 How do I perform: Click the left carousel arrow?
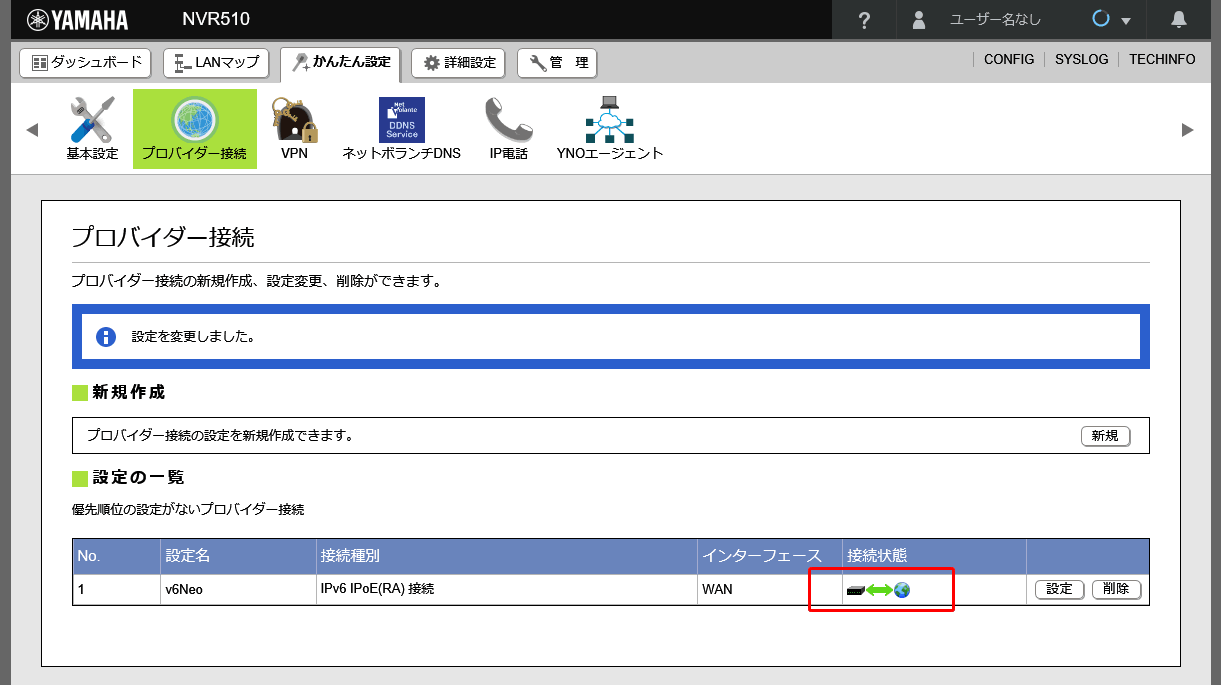pyautogui.click(x=32, y=130)
